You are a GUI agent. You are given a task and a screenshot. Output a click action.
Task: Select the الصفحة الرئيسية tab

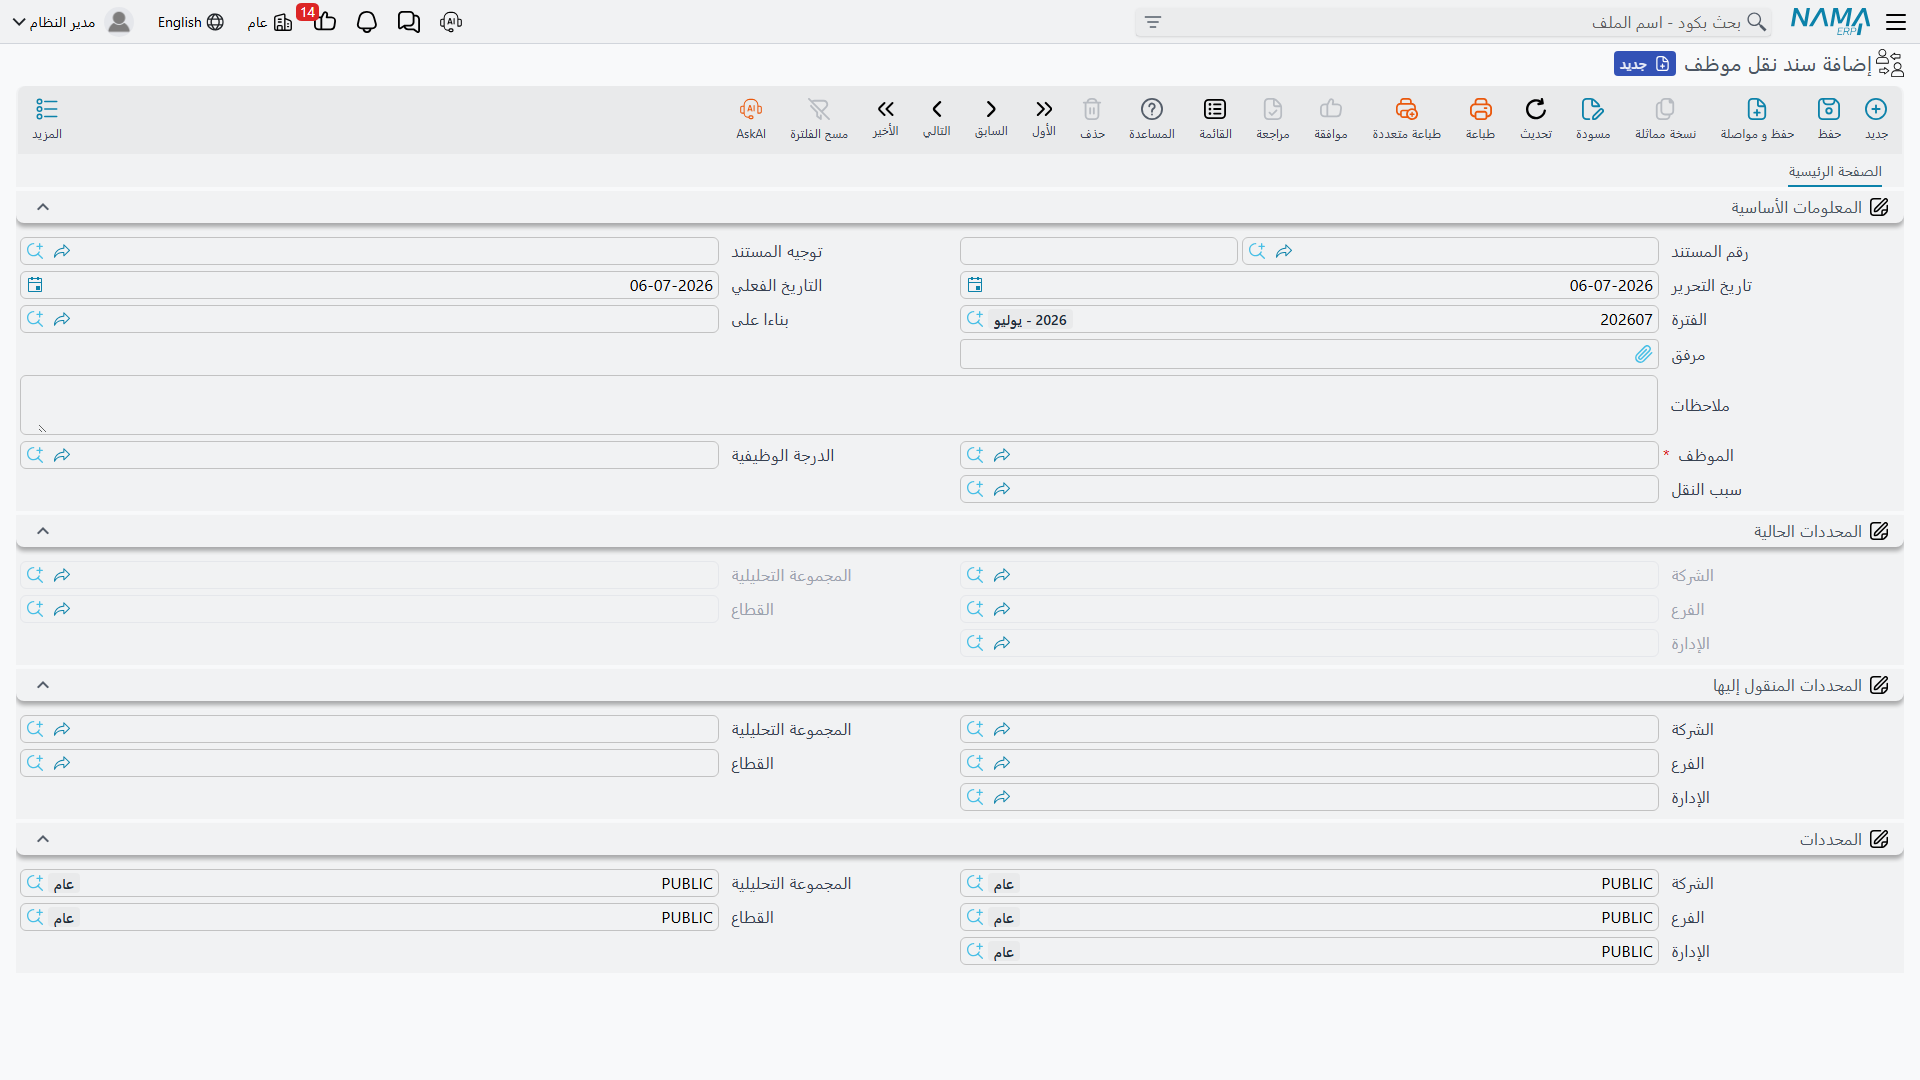(x=1835, y=172)
